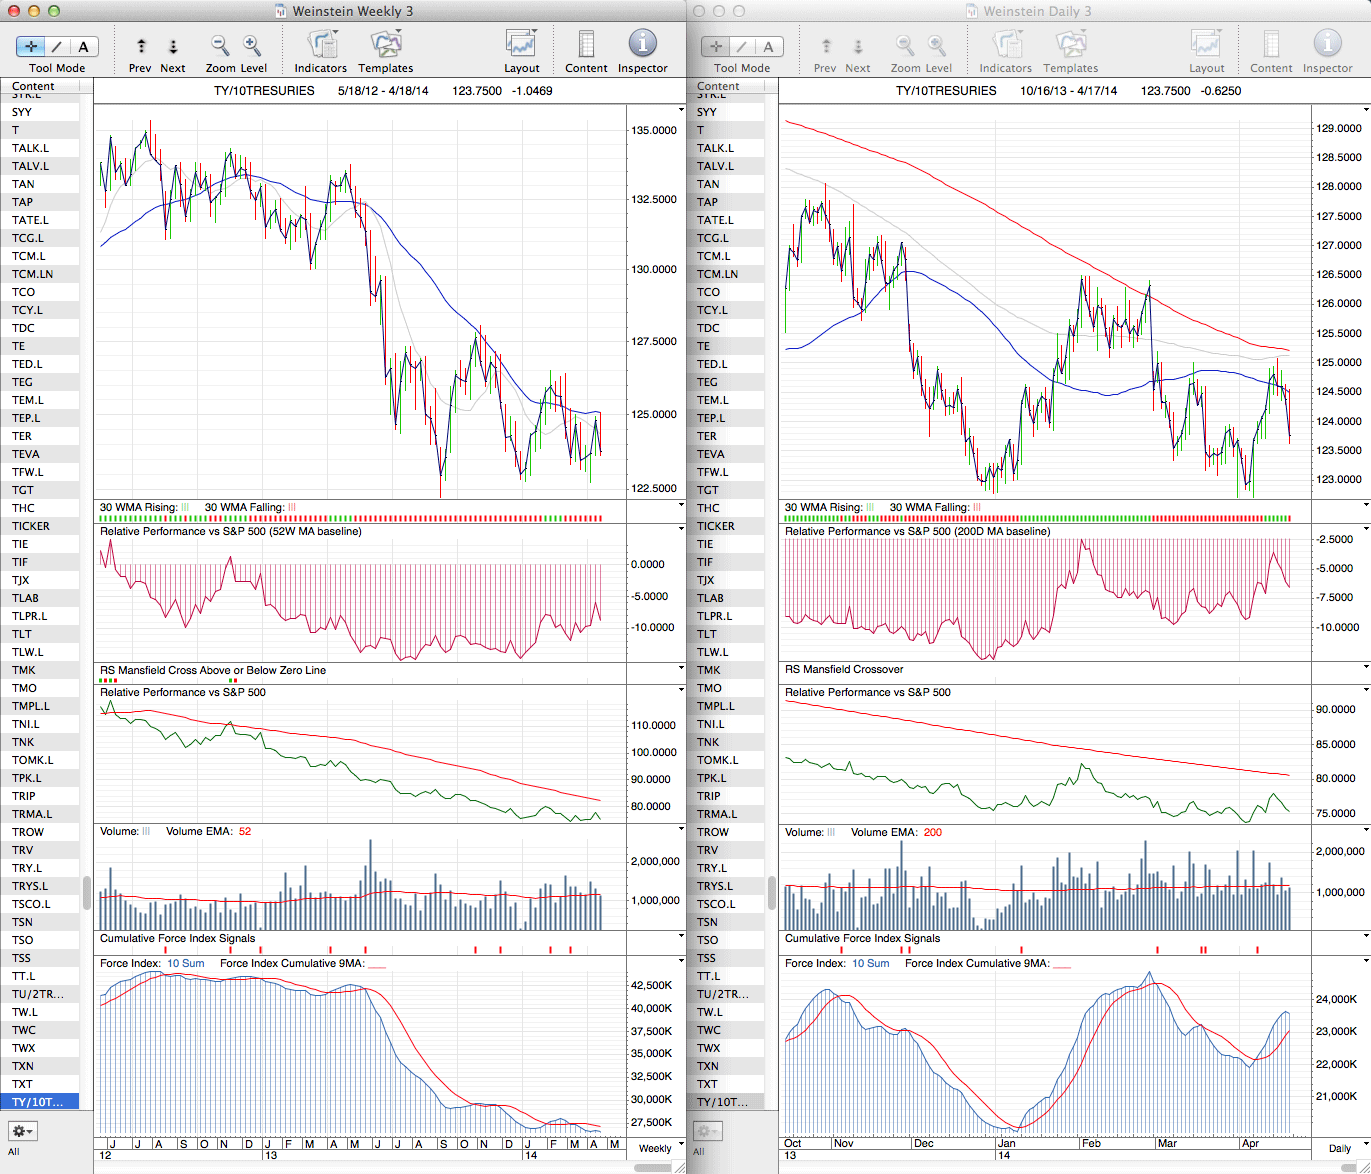This screenshot has height=1174, width=1371.
Task: Open Templates in Weekly window toolbar
Action: [385, 46]
